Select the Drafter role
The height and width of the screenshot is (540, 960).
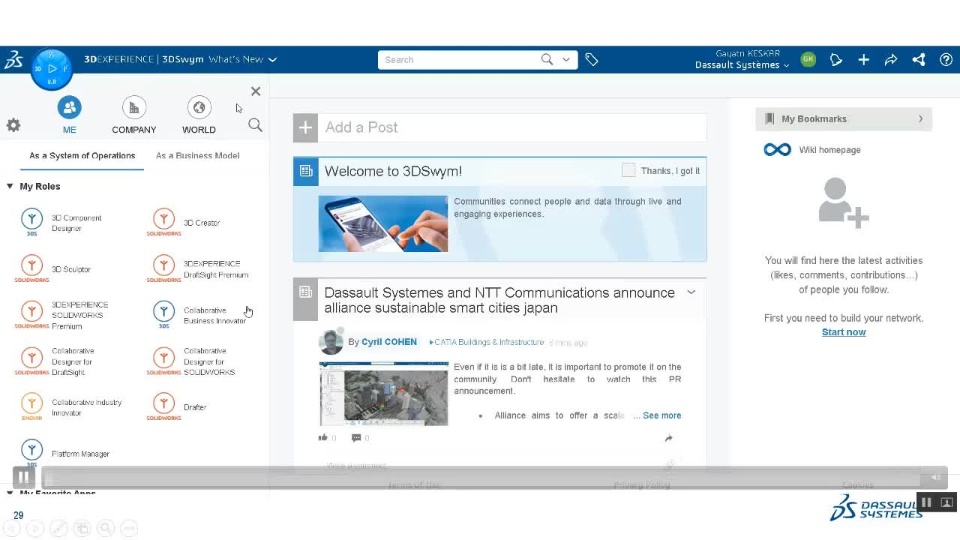coord(178,407)
